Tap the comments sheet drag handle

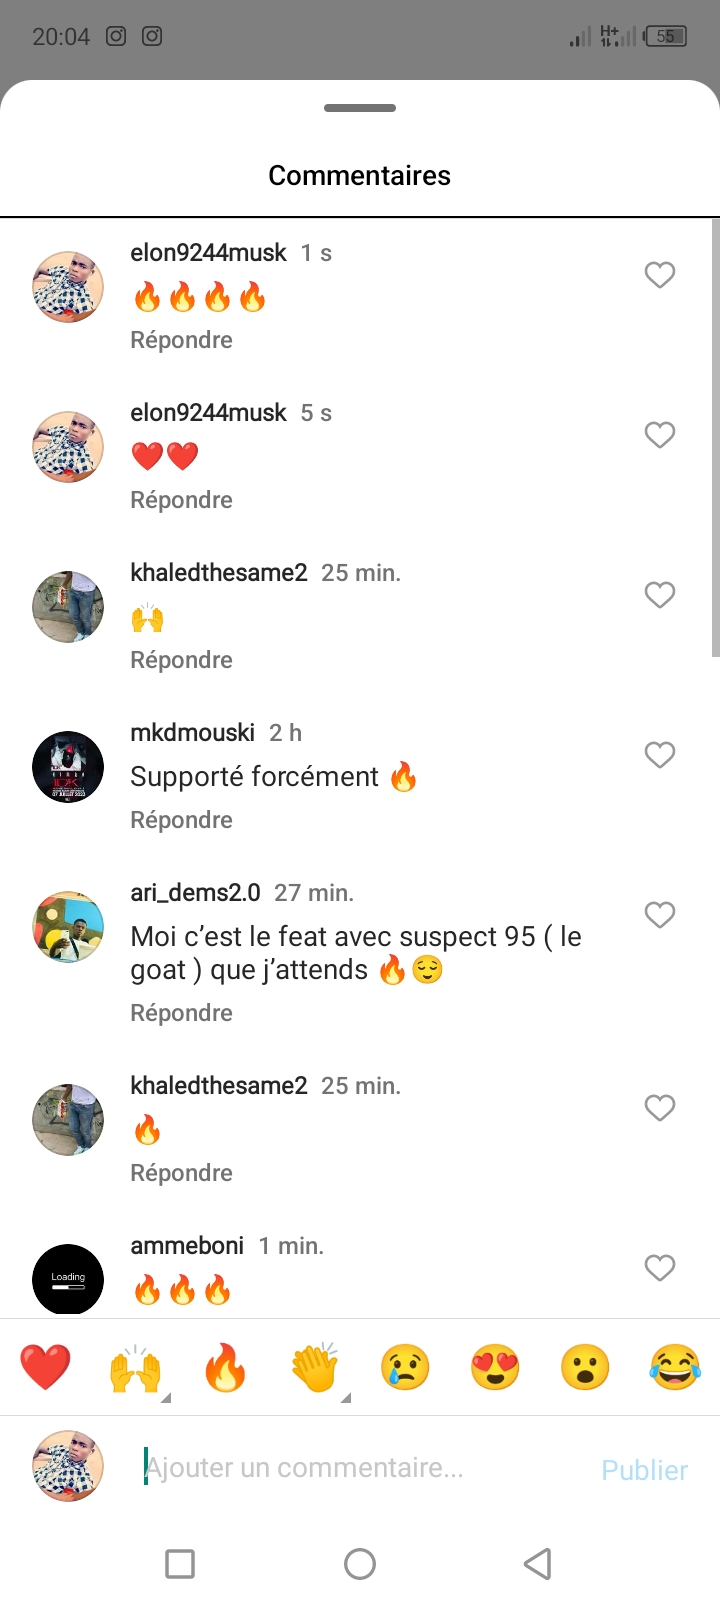tap(360, 108)
